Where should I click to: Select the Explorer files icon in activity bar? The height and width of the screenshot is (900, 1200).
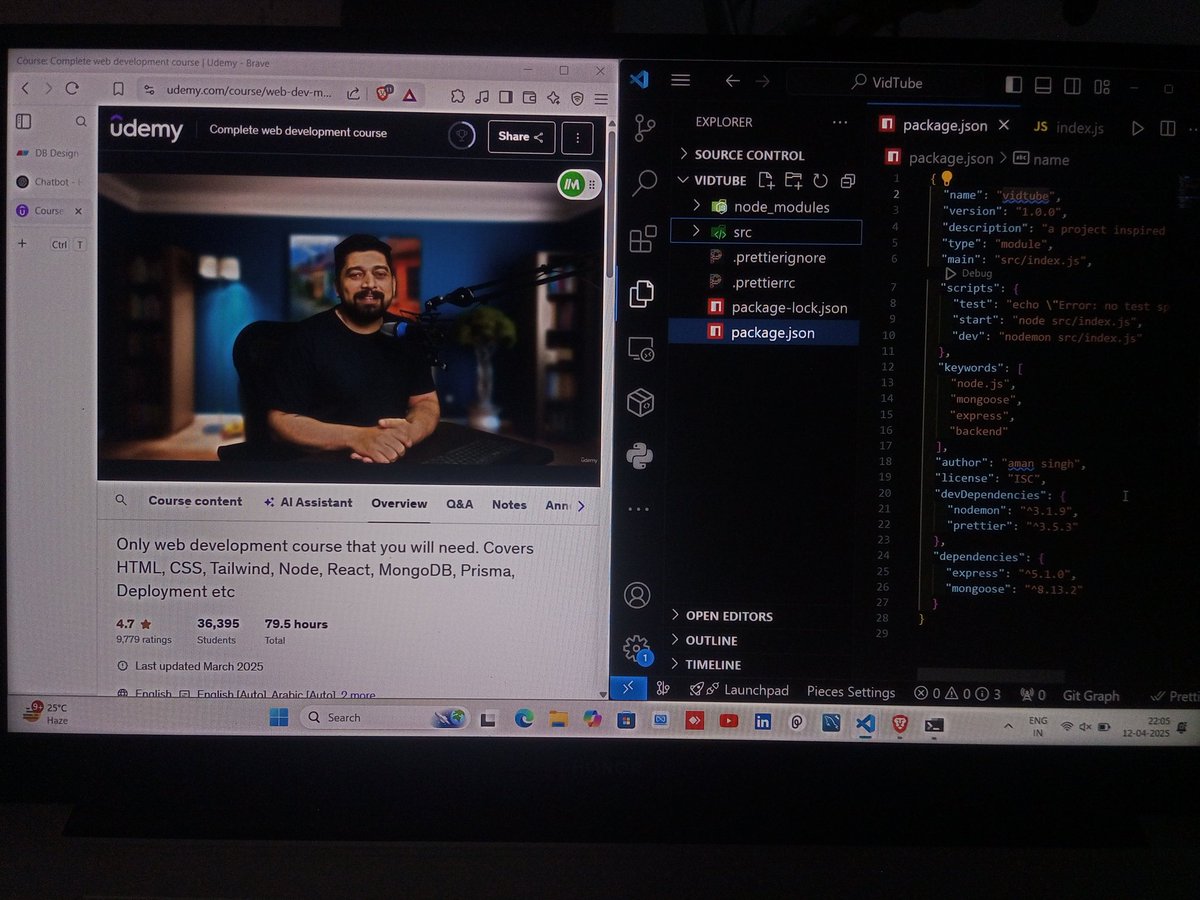[641, 293]
